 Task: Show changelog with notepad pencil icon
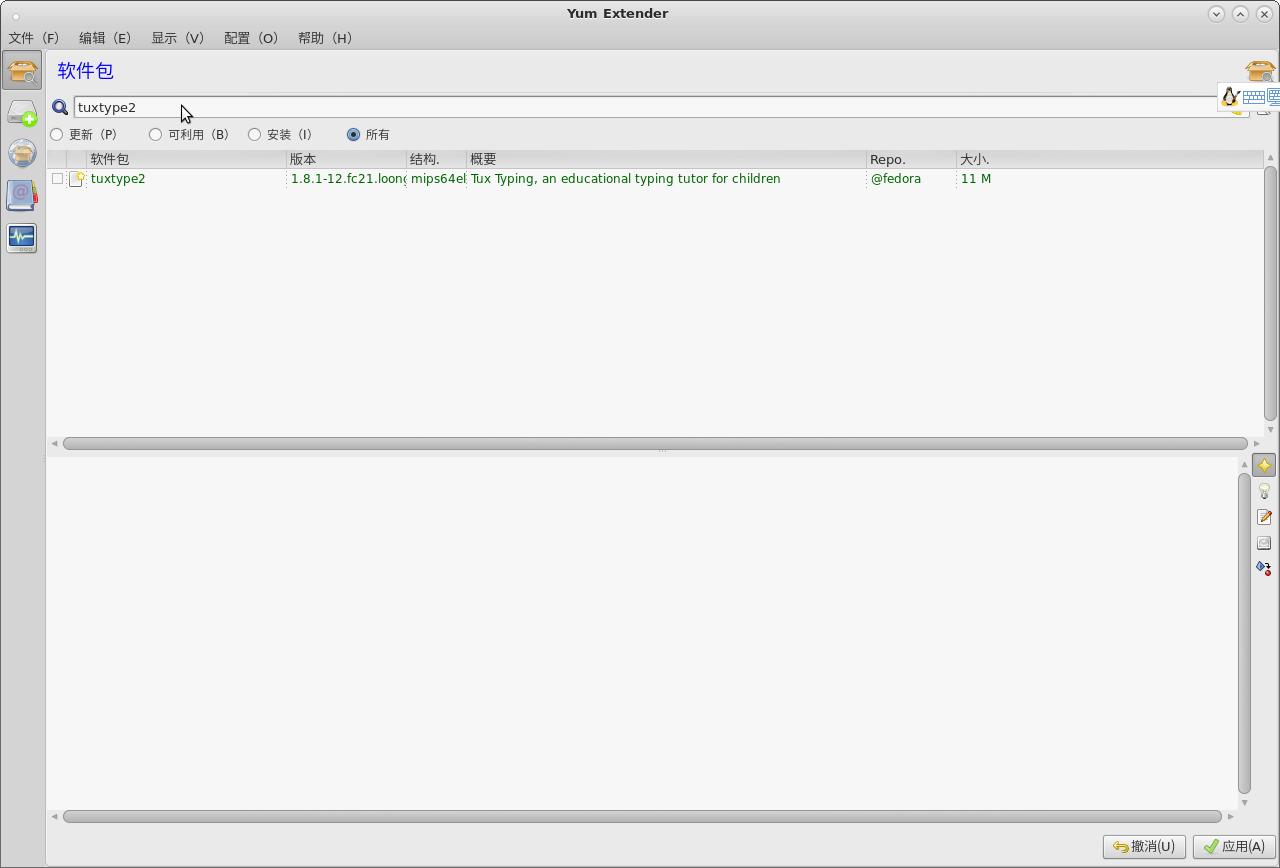point(1264,517)
